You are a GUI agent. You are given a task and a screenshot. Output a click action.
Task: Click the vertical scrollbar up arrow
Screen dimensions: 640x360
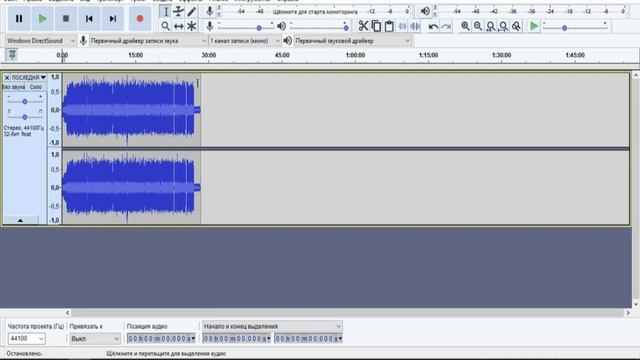(636, 75)
